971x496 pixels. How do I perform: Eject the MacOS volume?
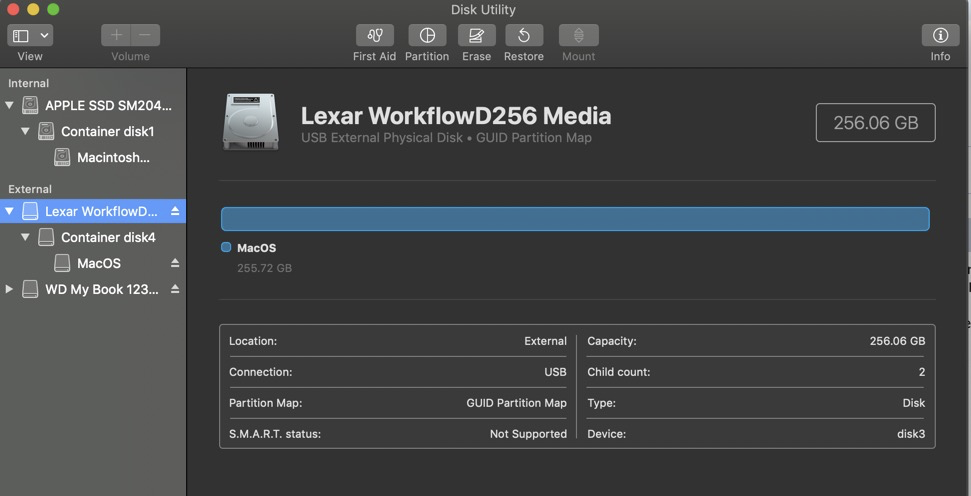[175, 263]
